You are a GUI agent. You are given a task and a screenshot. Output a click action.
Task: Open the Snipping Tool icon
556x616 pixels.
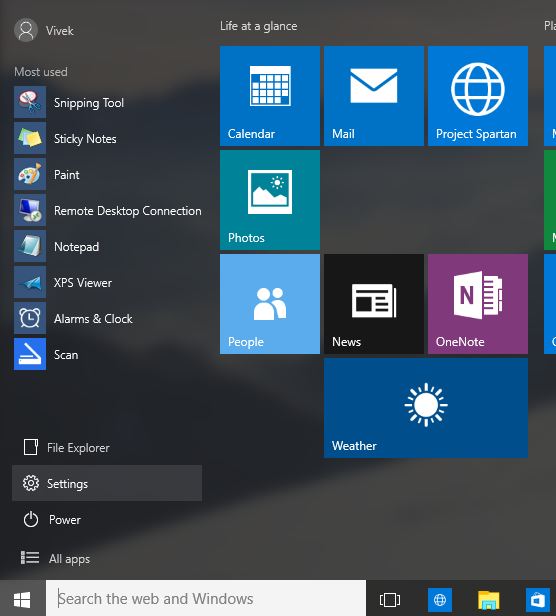coord(30,102)
